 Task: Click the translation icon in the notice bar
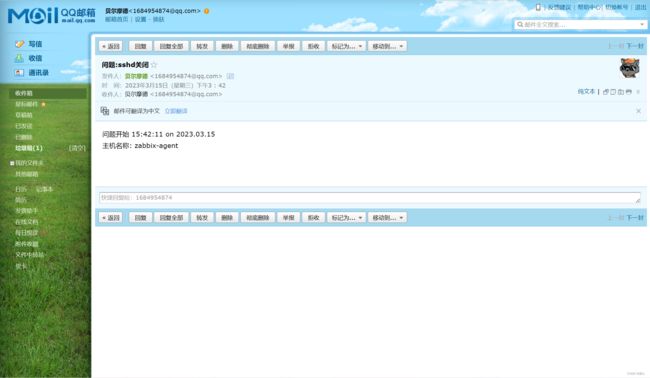105,111
